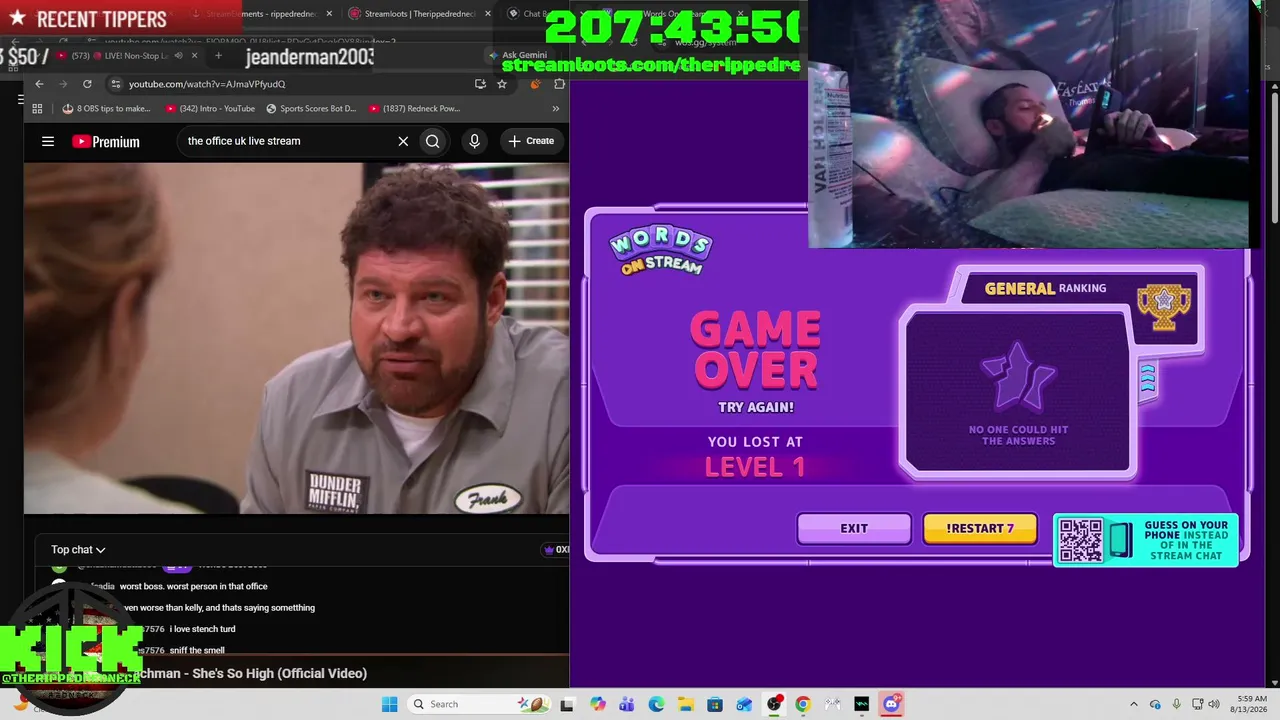The image size is (1280, 720).
Task: Open a new browser tab
Action: [x=218, y=56]
